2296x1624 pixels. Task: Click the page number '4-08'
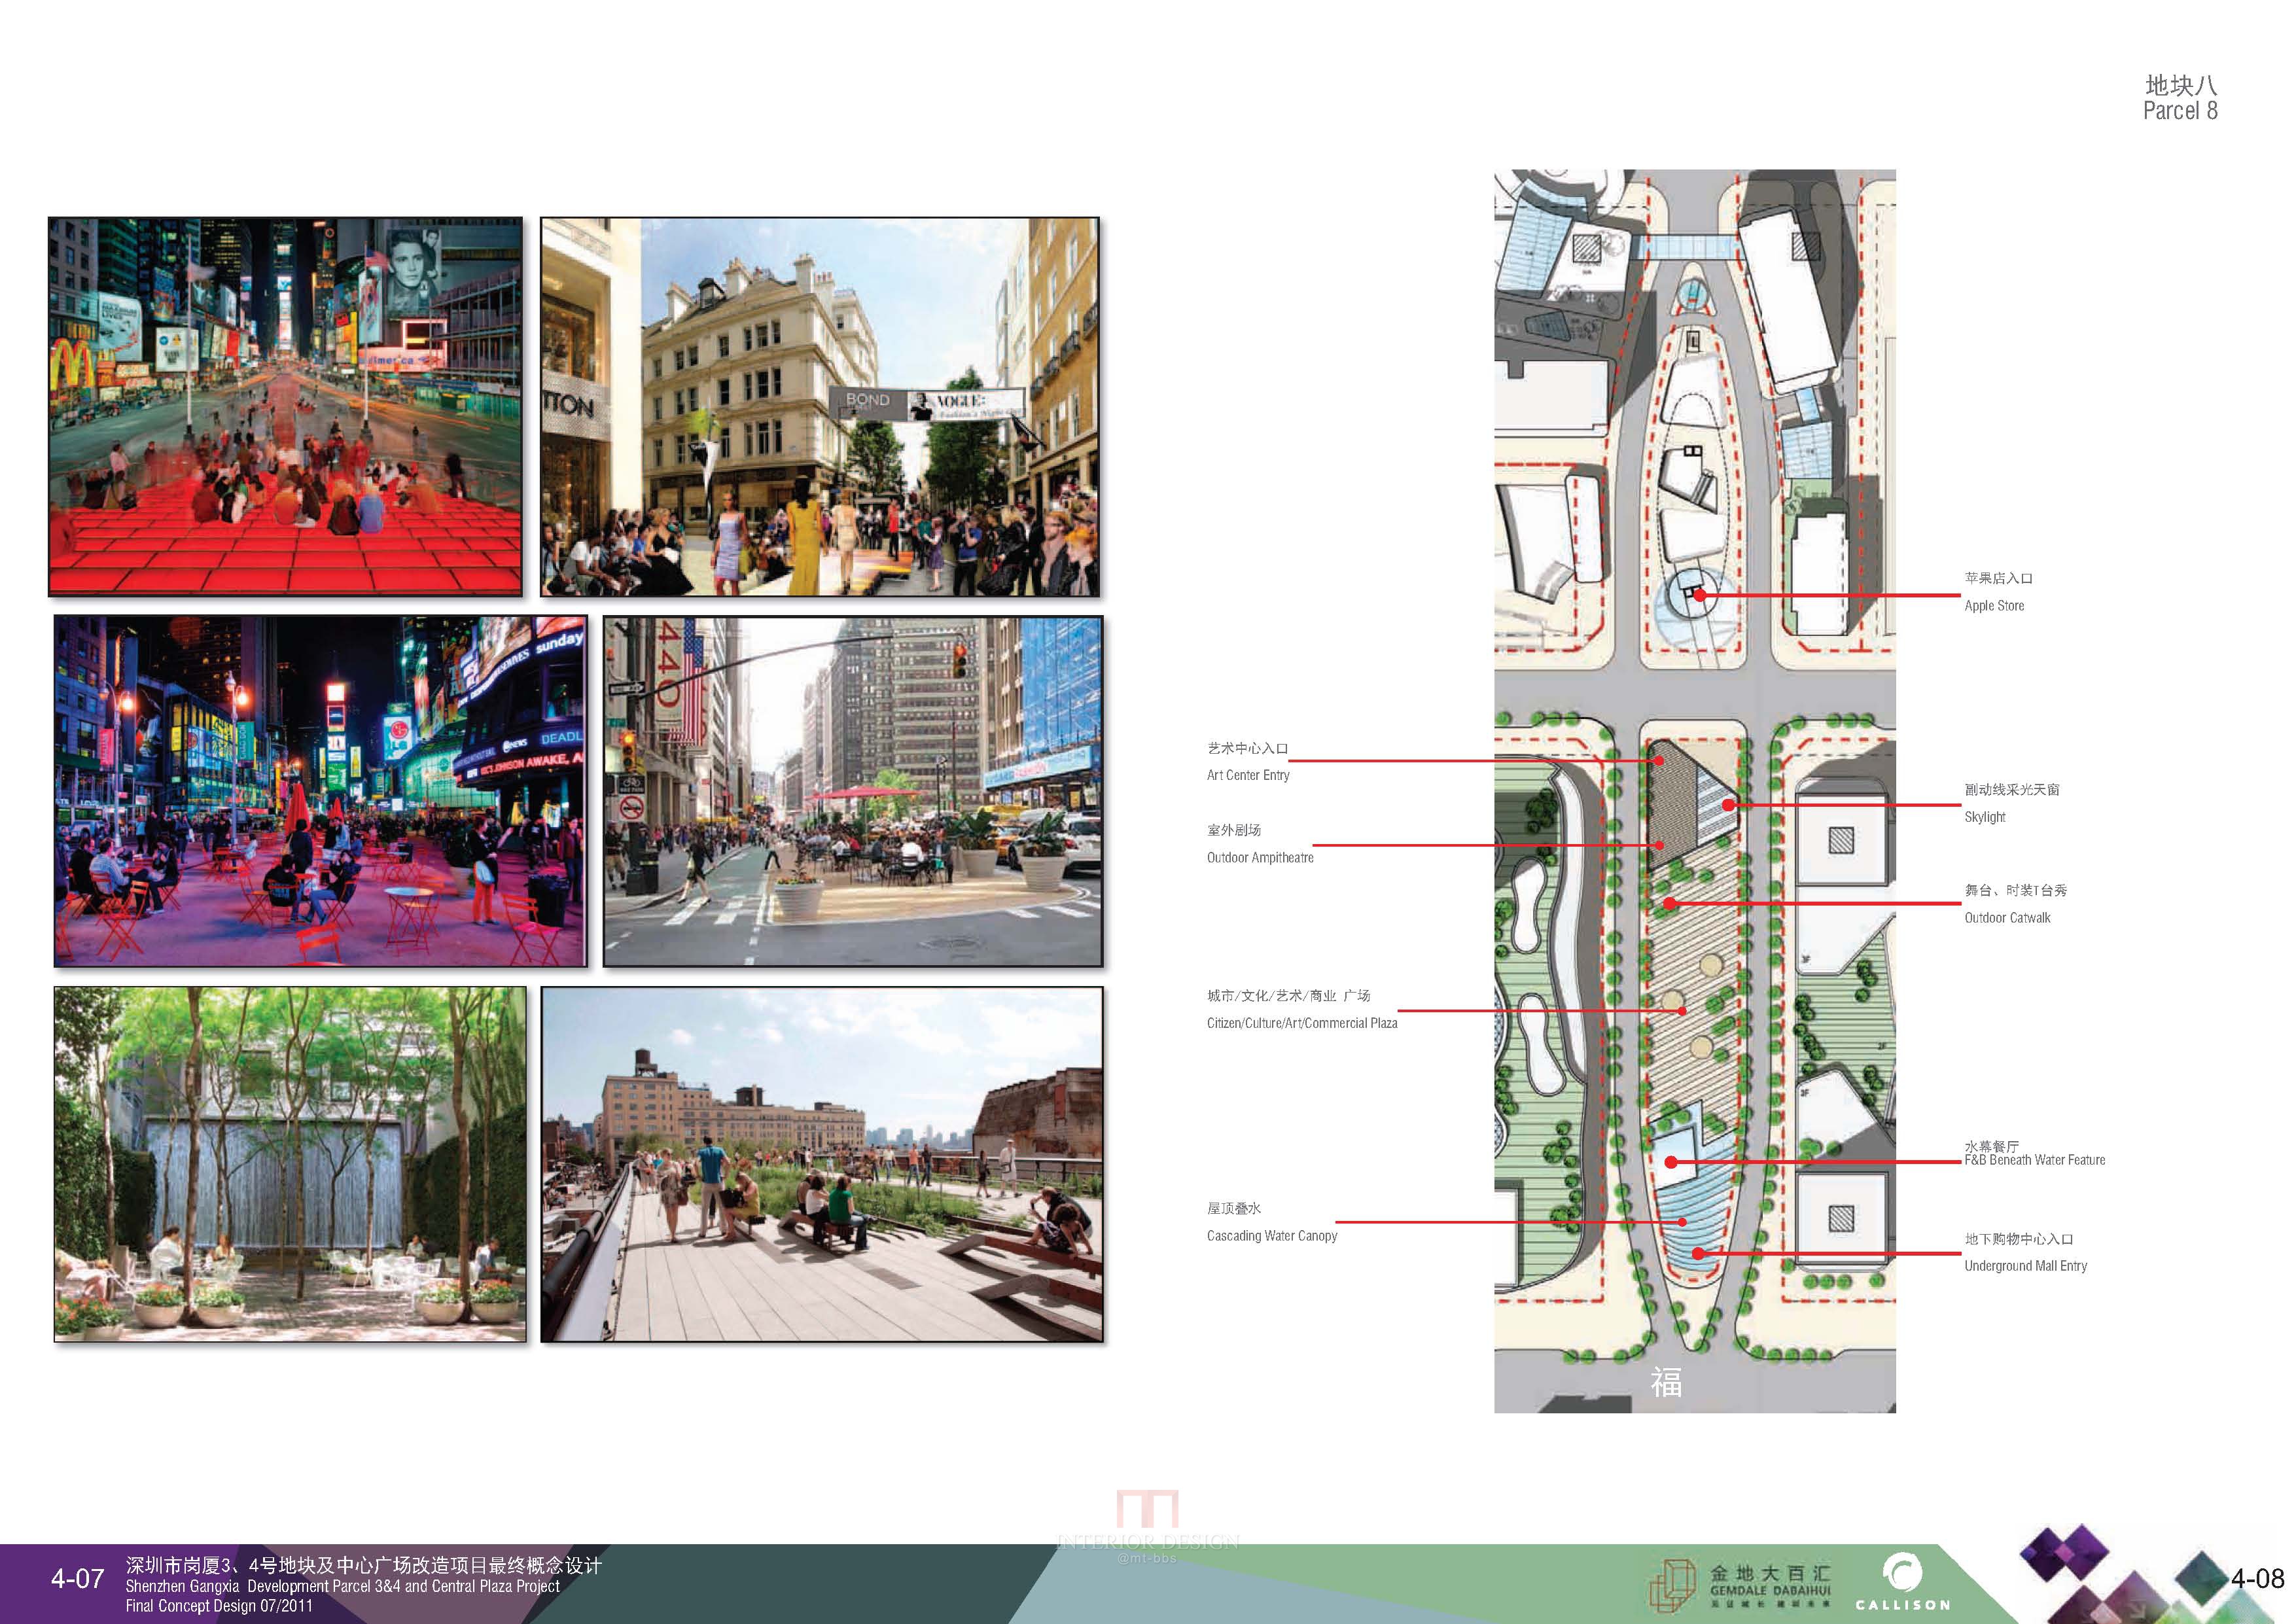[x=2257, y=1578]
